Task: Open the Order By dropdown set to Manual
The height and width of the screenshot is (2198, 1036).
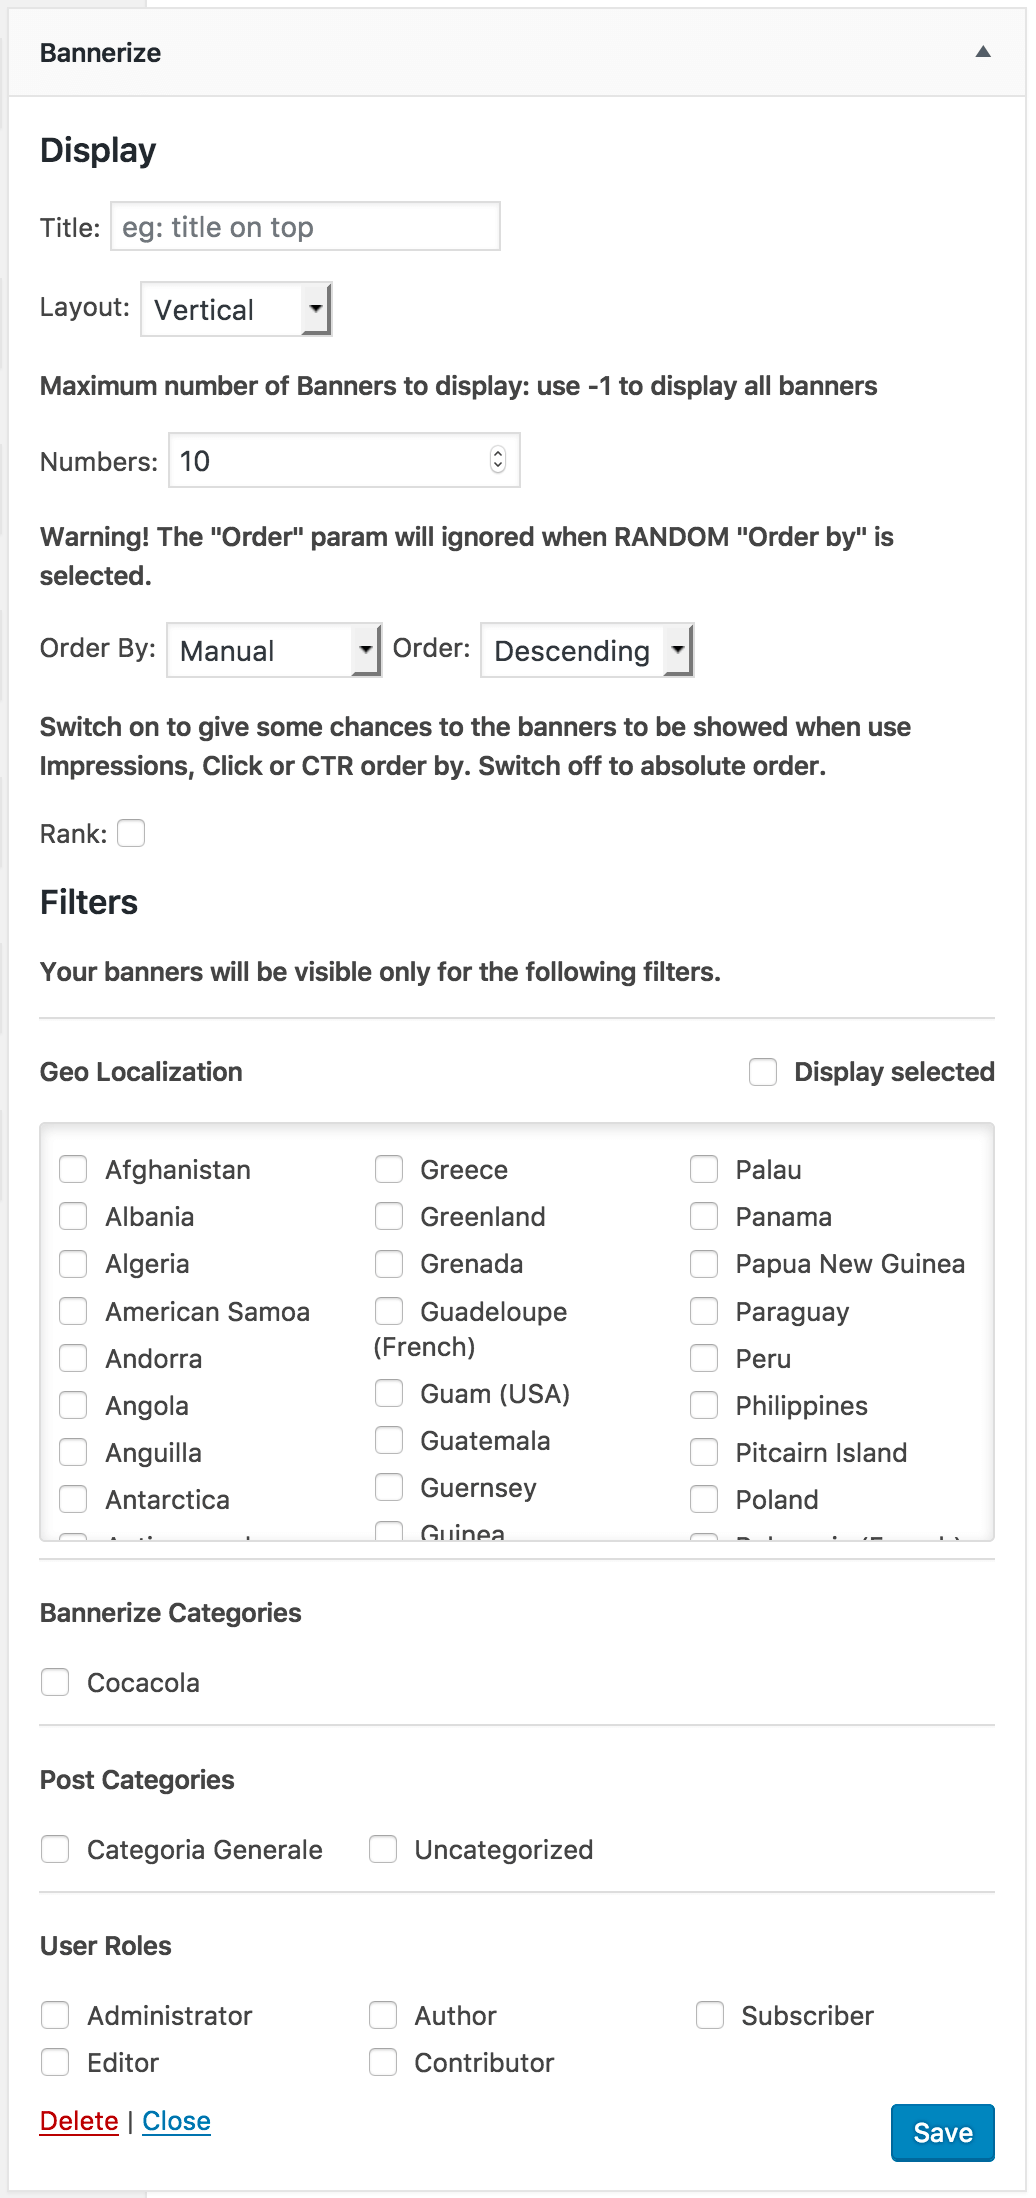Action: click(x=274, y=650)
